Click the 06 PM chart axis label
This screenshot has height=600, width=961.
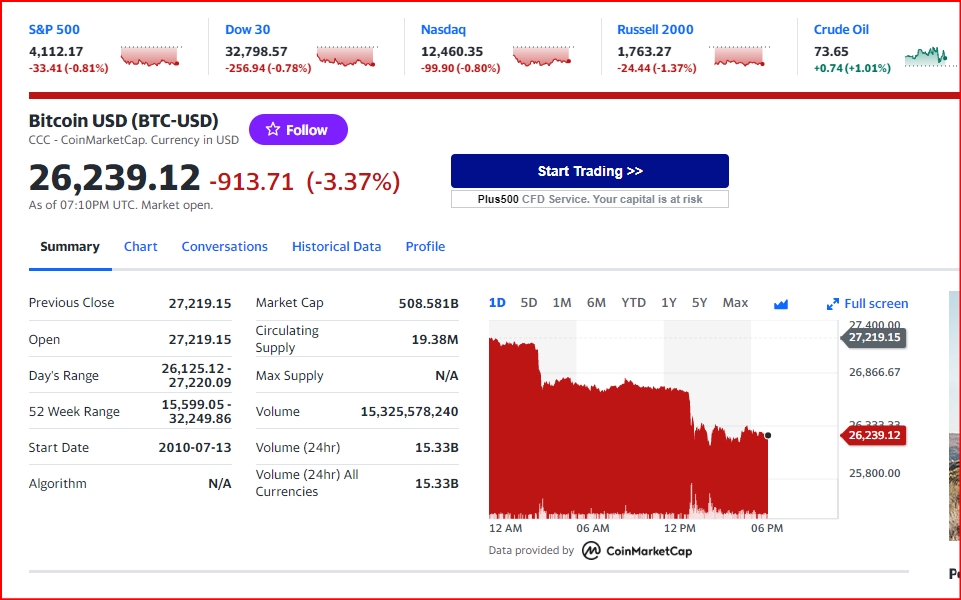[767, 528]
